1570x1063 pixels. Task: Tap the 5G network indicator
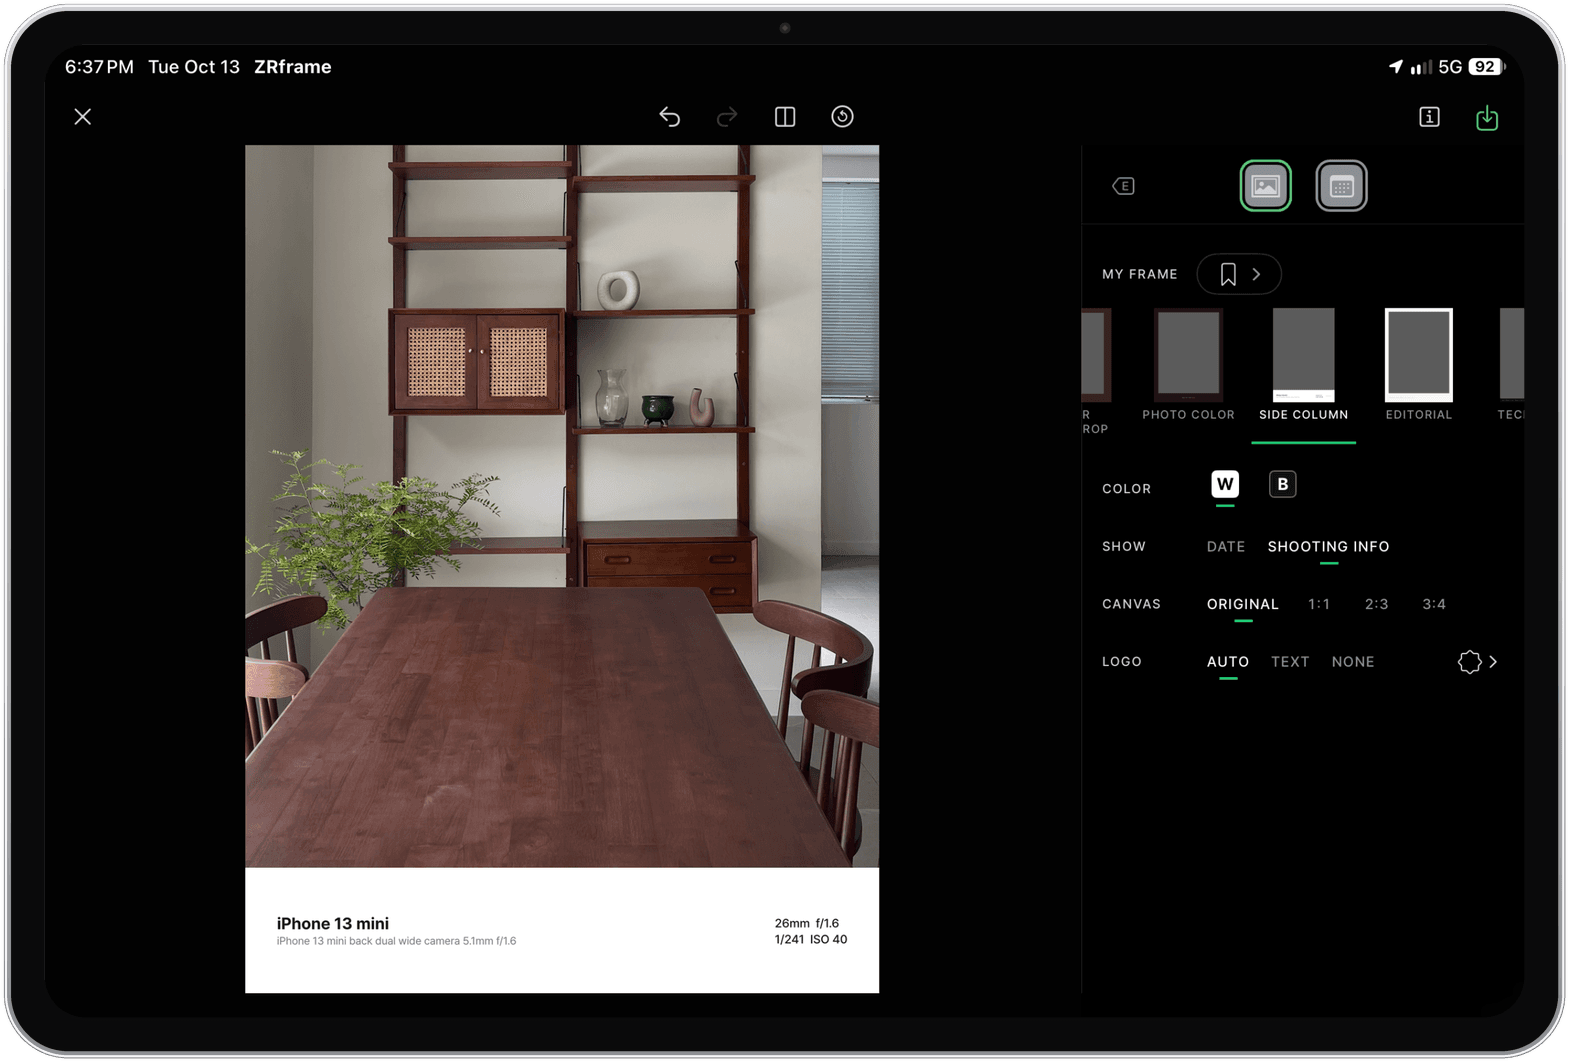[x=1450, y=67]
